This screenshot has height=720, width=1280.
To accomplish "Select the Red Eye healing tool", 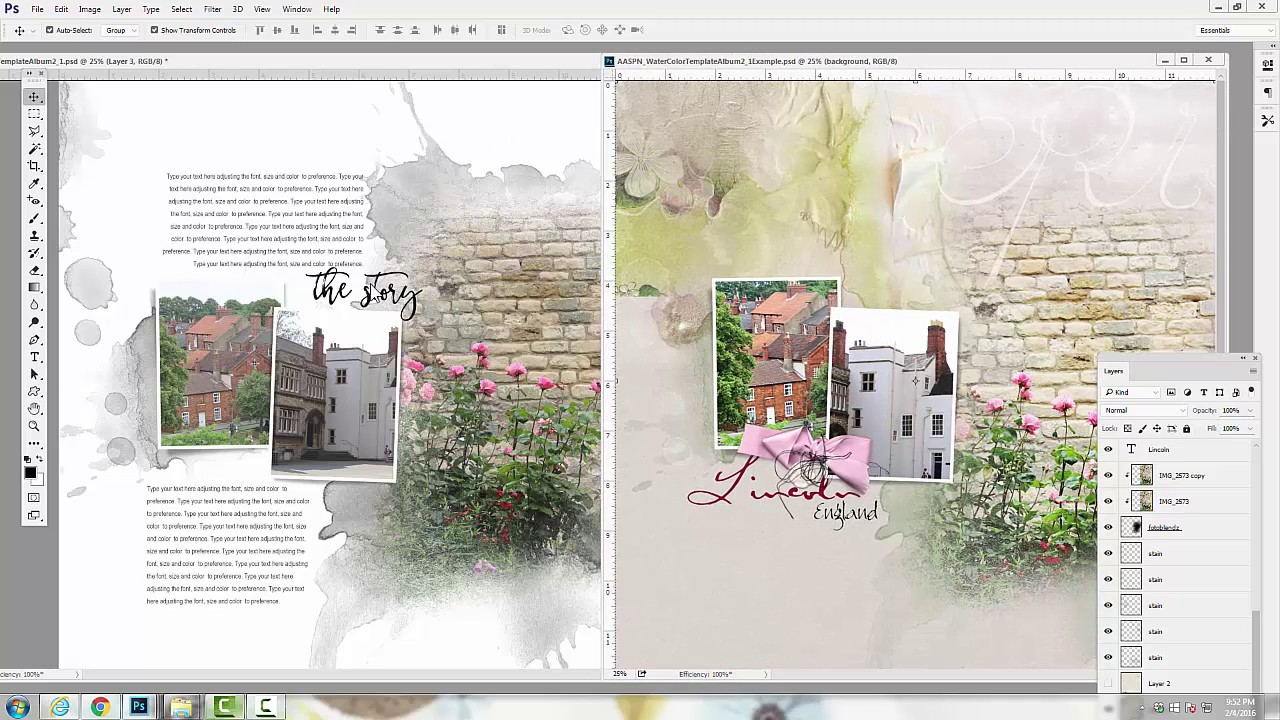I will click(34, 201).
